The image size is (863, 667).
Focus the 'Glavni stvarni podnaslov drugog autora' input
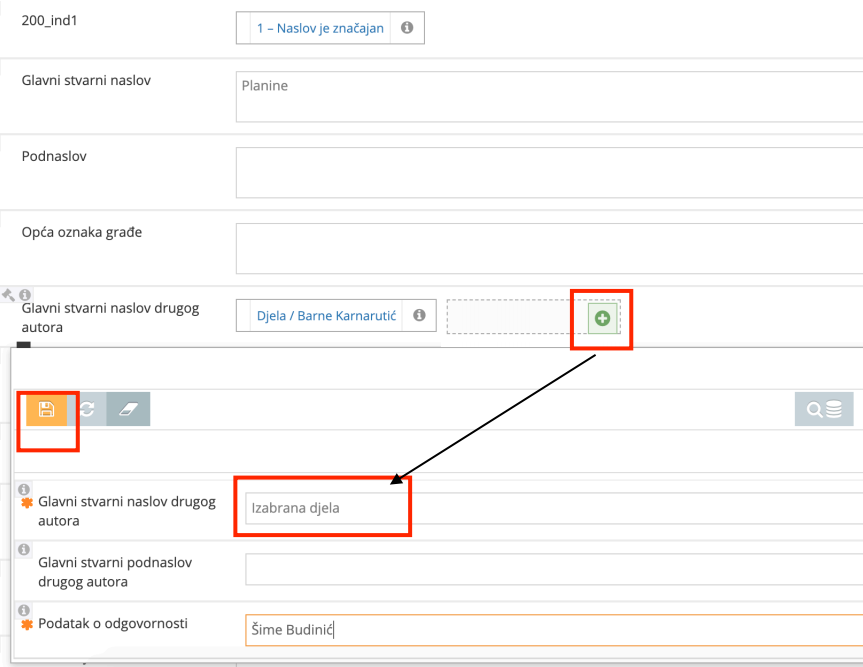(552, 569)
